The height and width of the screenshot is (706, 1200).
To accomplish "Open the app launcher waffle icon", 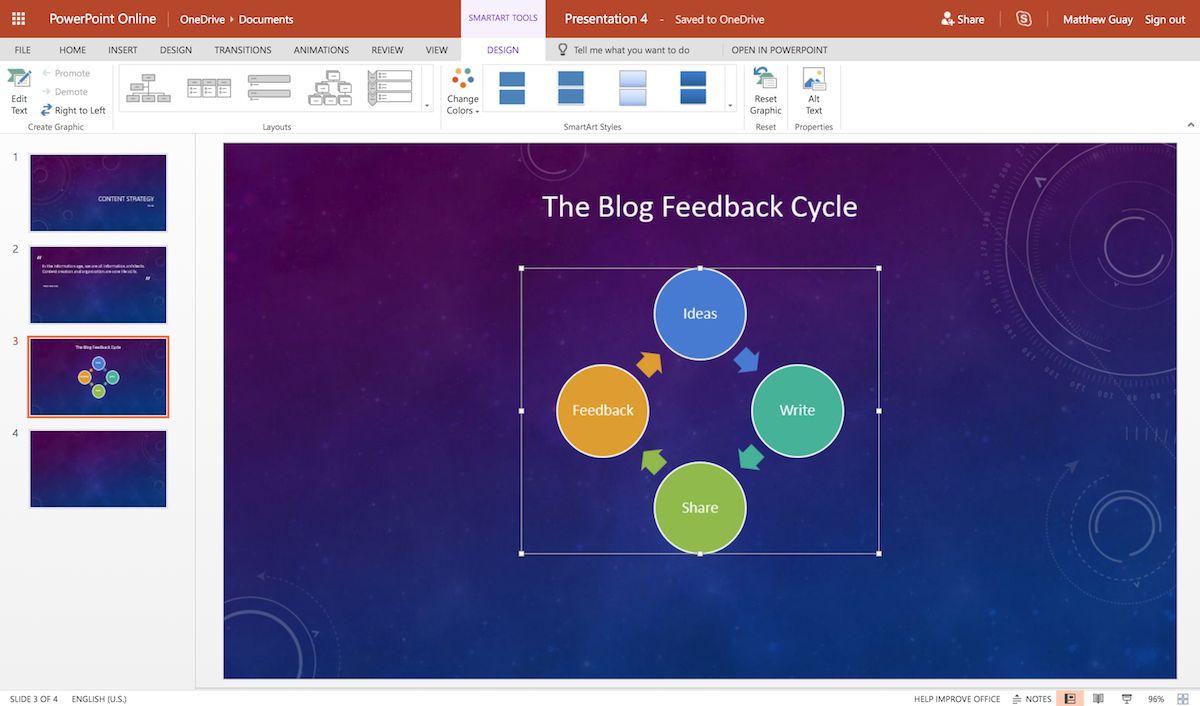I will coord(18,19).
